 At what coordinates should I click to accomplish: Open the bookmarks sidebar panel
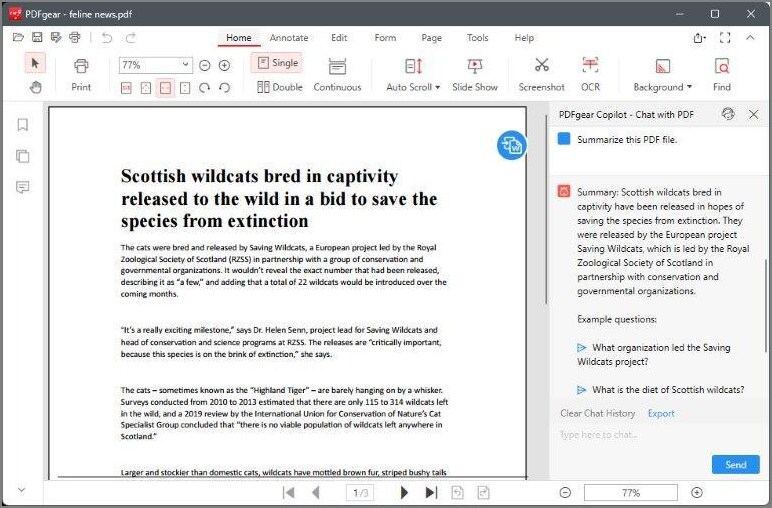(23, 125)
